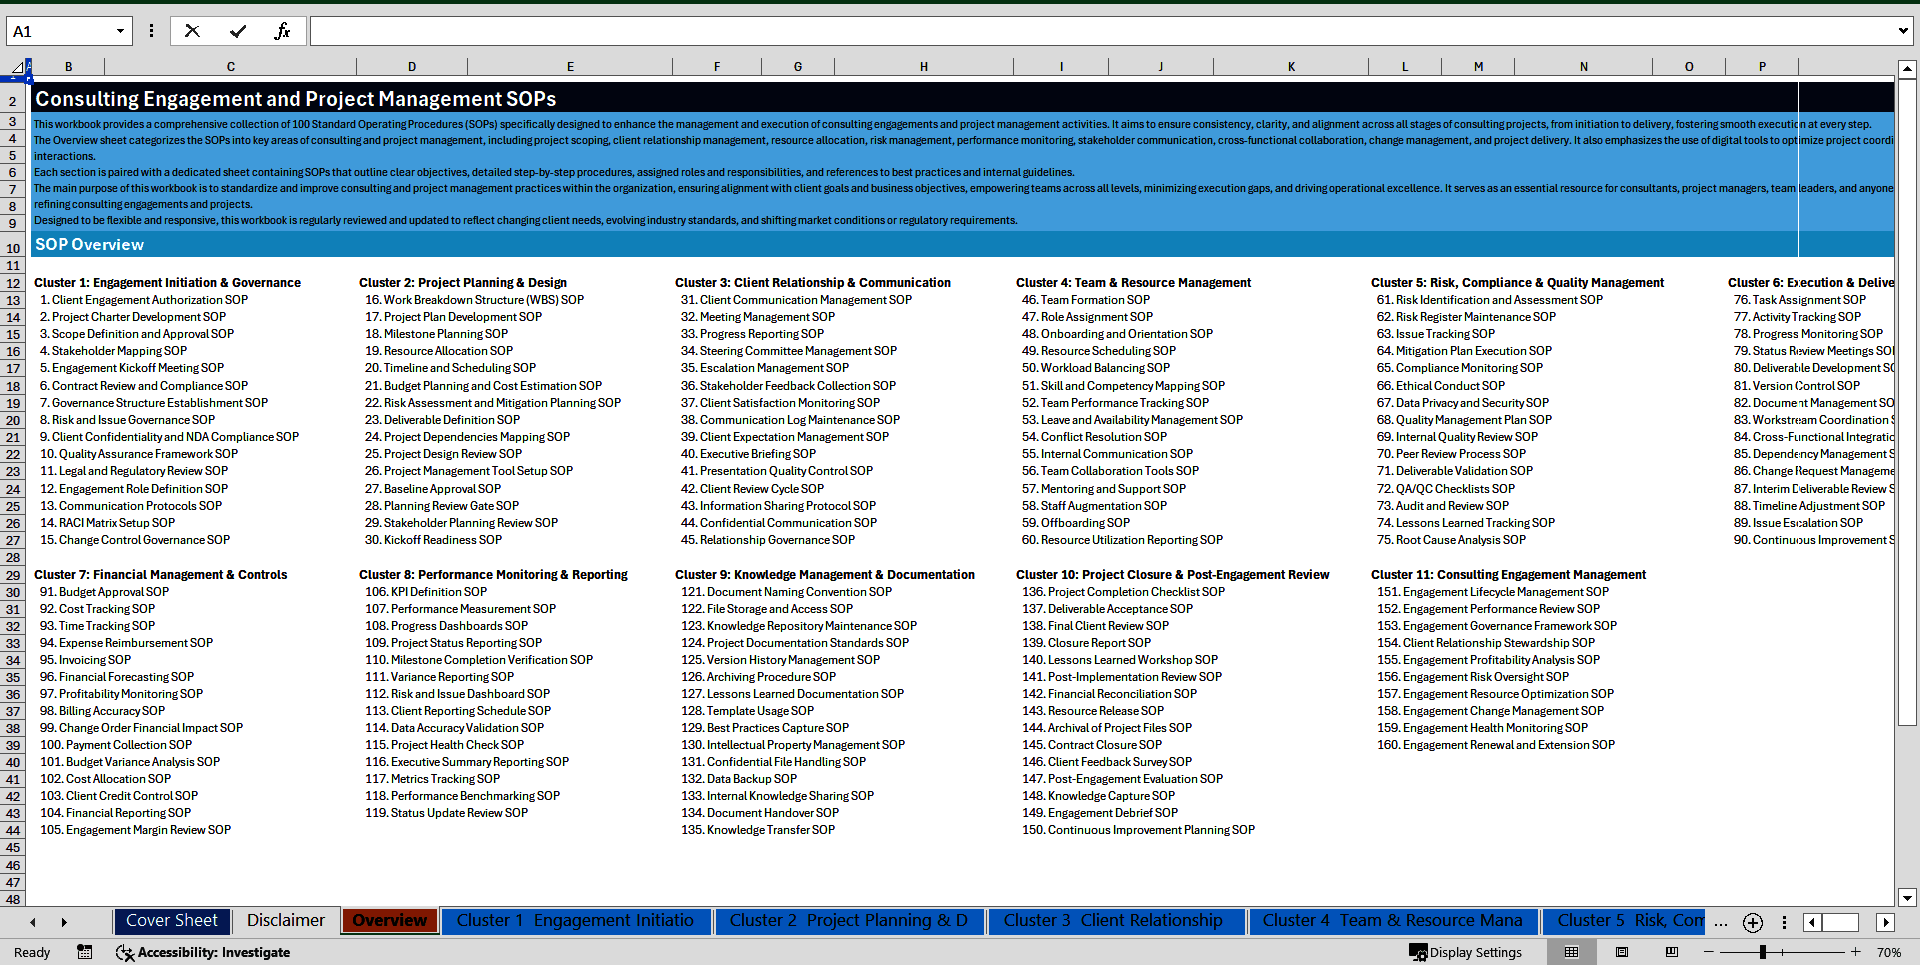Click the New Sheet plus button
The height and width of the screenshot is (966, 1920).
tap(1752, 923)
